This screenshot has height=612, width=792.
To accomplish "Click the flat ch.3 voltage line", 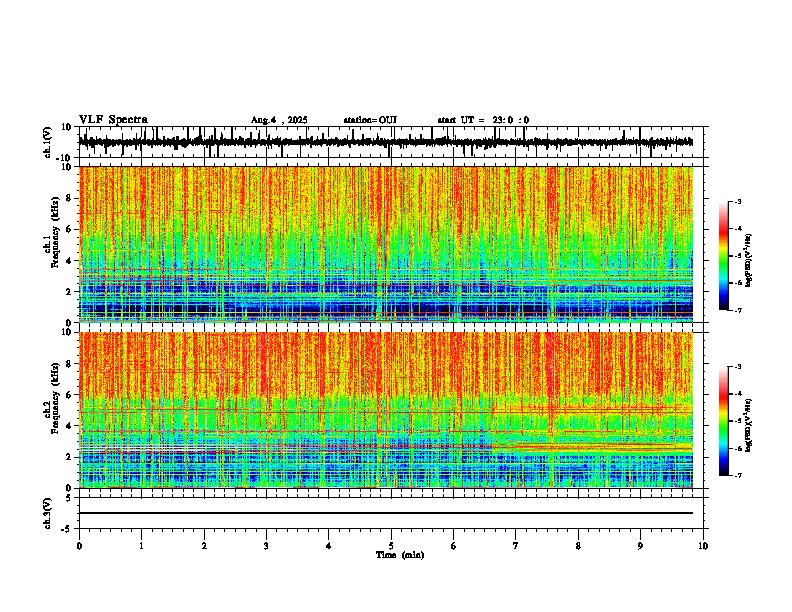I will 386,513.
